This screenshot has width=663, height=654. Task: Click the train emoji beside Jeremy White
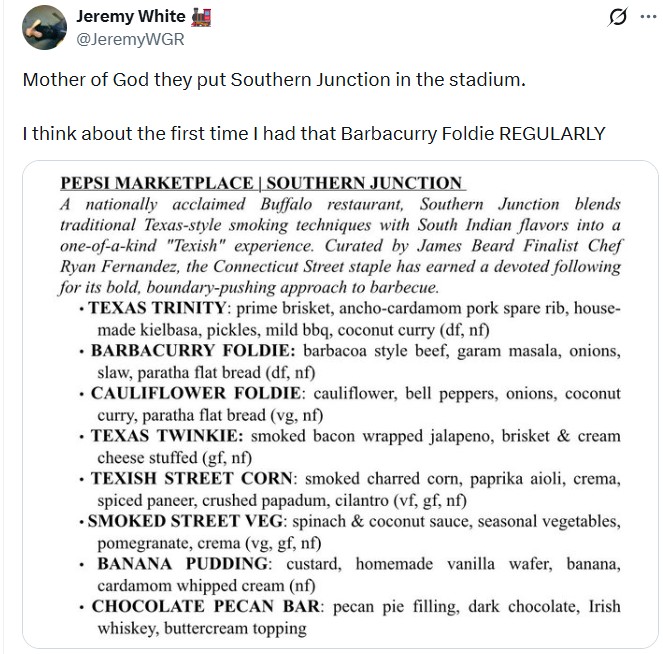[x=201, y=17]
